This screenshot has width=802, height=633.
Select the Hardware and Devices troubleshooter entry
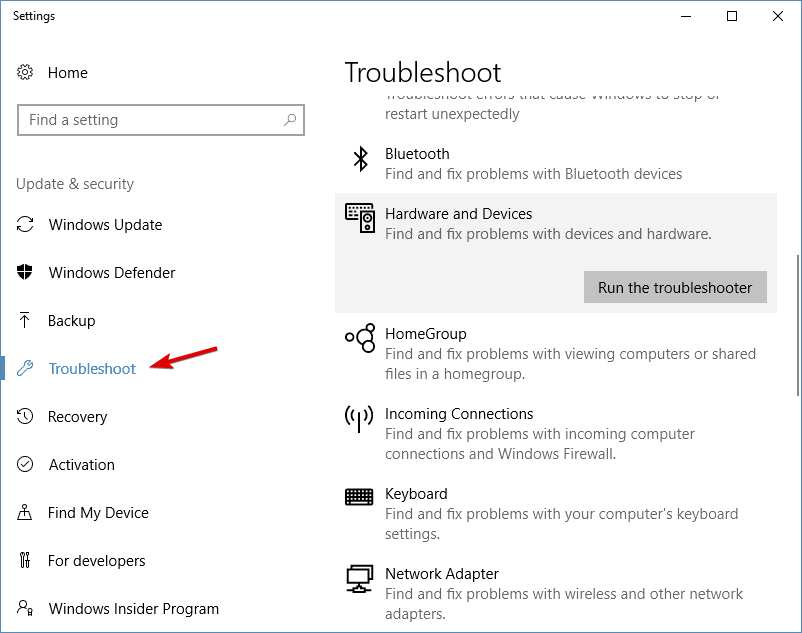[459, 214]
